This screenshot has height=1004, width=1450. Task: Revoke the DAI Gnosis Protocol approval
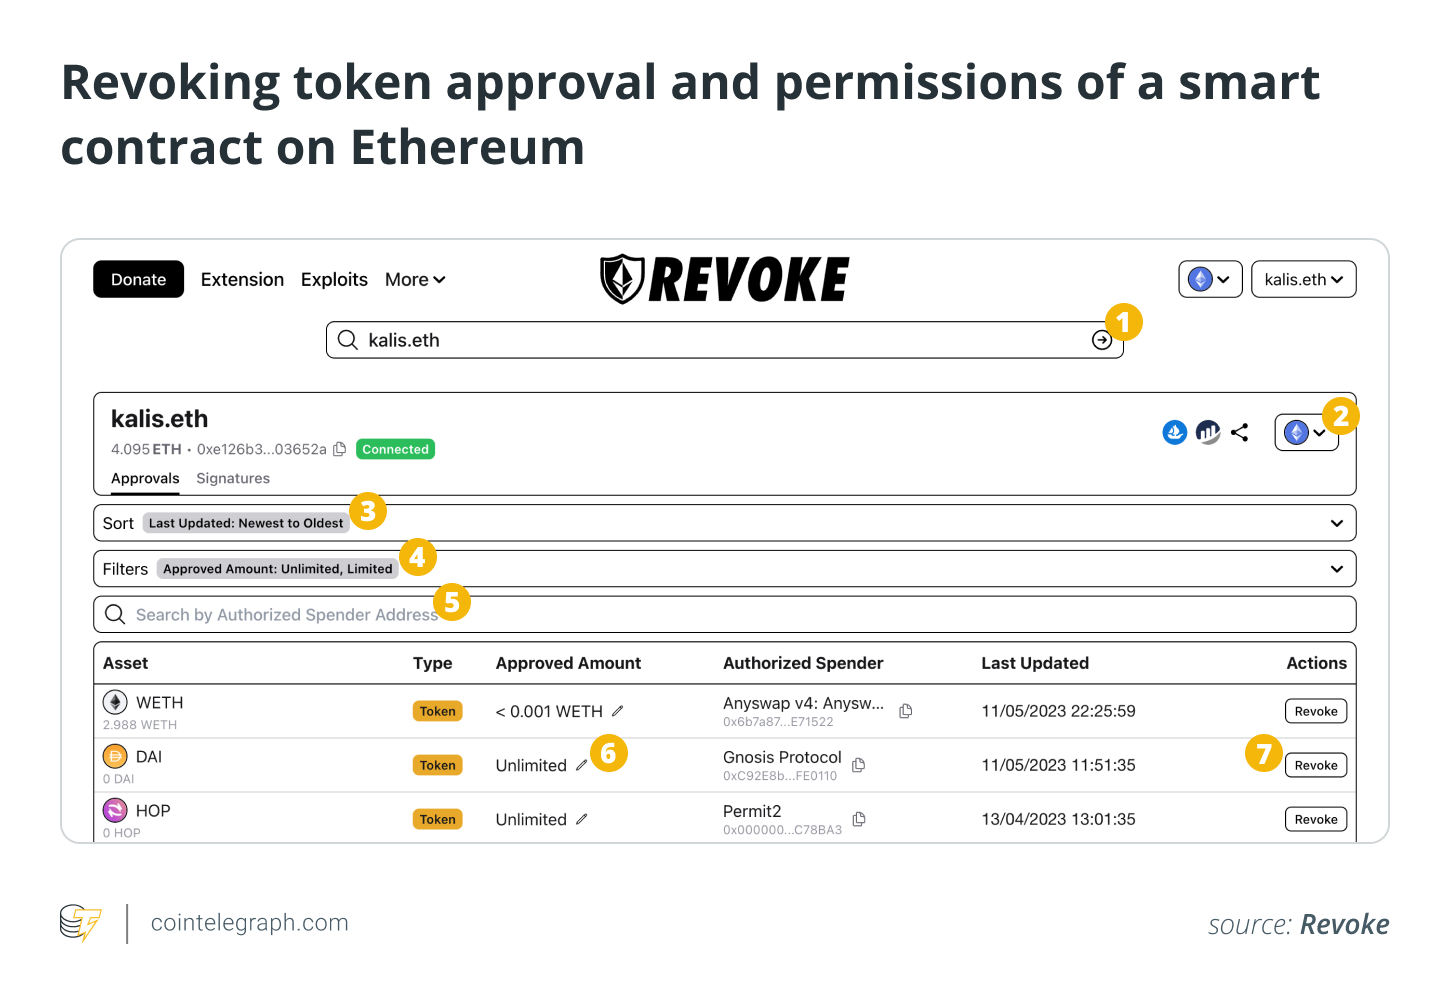(1315, 765)
